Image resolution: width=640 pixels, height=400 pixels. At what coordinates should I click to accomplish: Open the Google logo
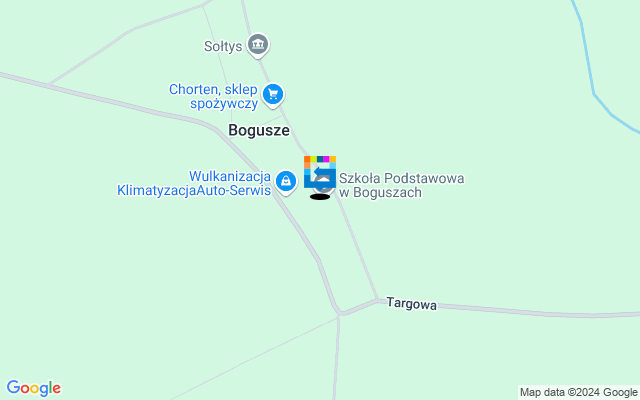[33, 388]
